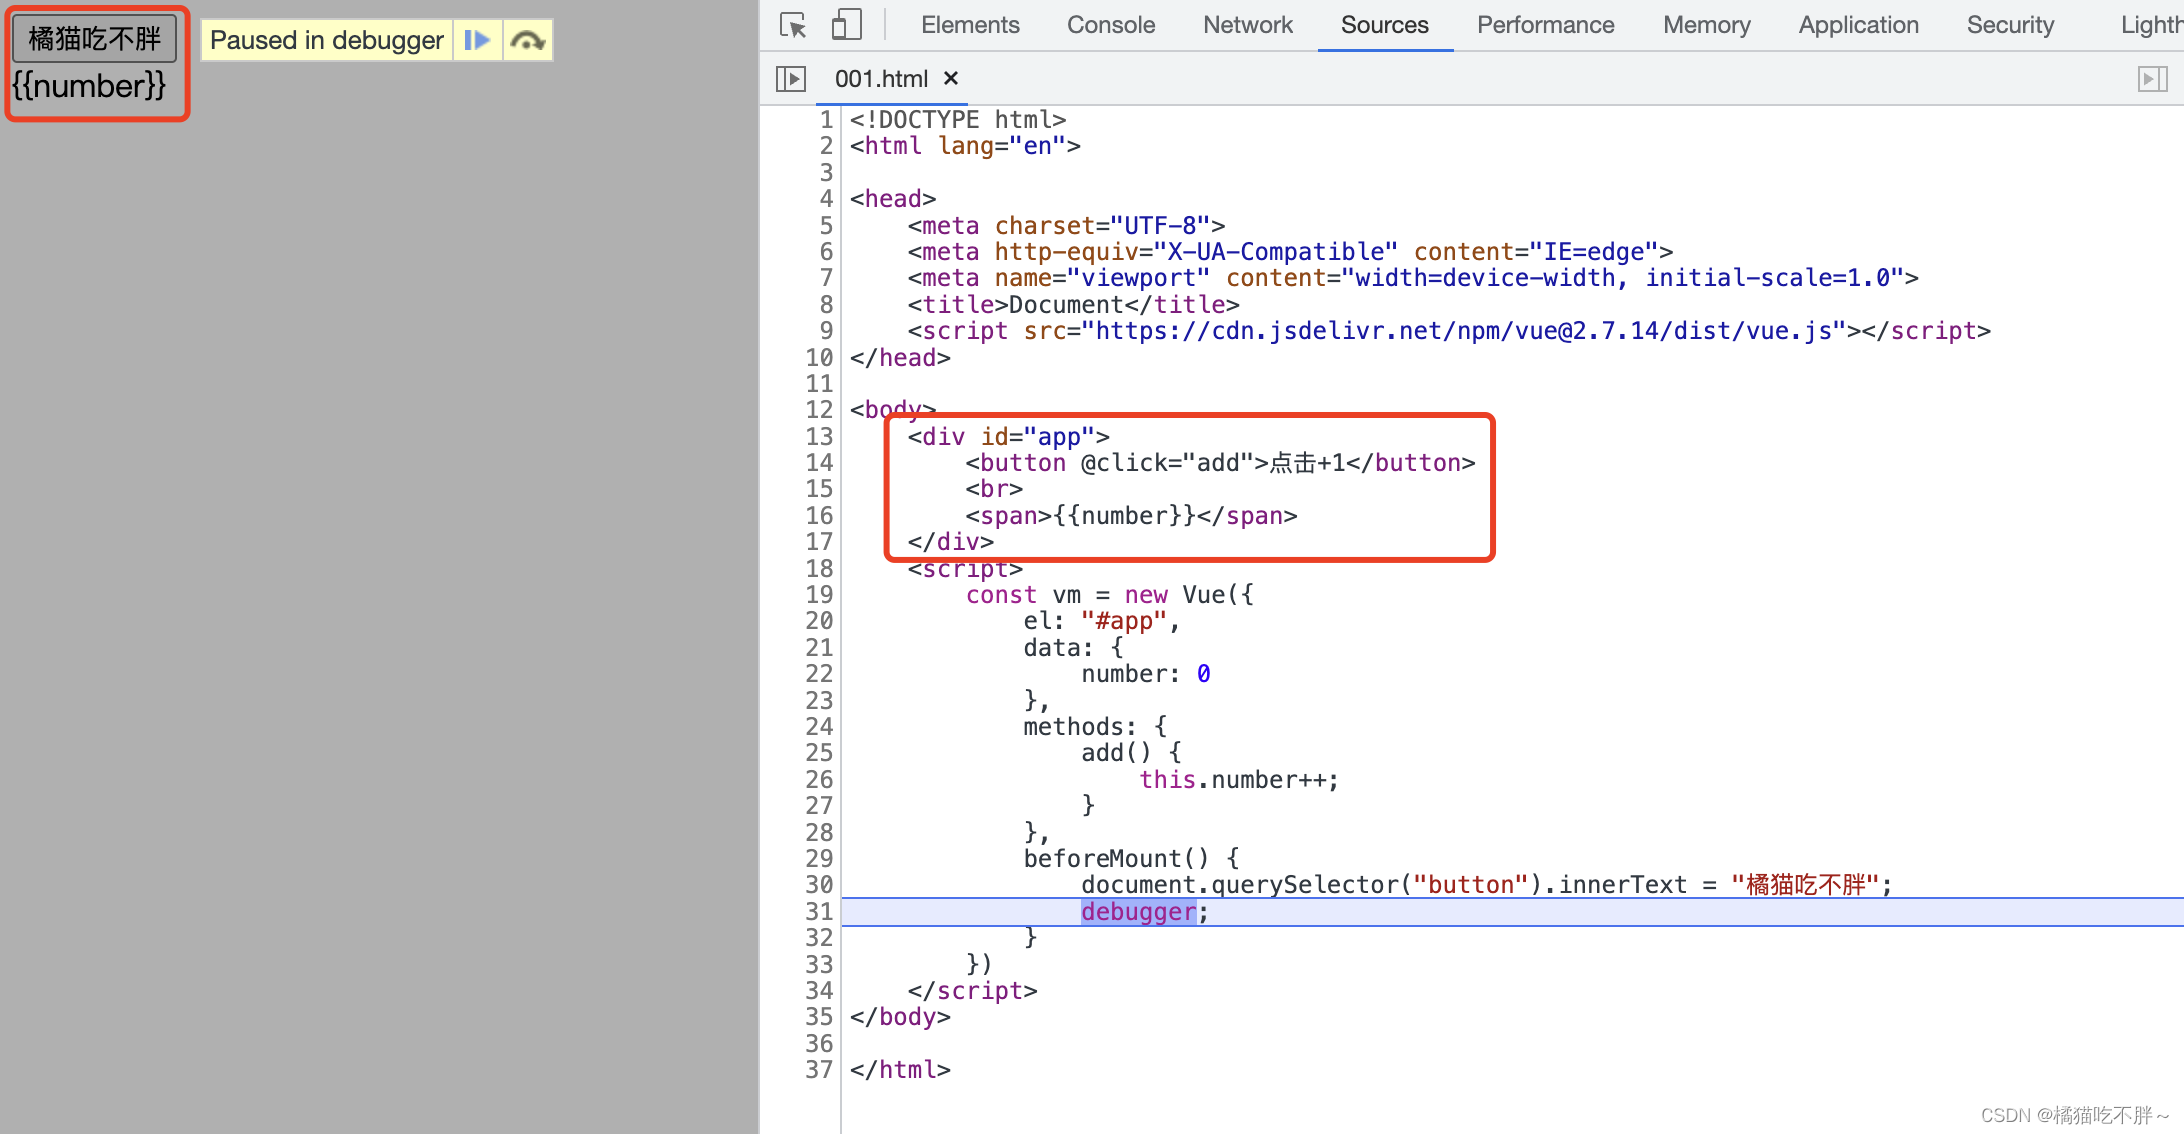Click line number 14 in gutter
Screen dimensions: 2184x1134
(819, 462)
